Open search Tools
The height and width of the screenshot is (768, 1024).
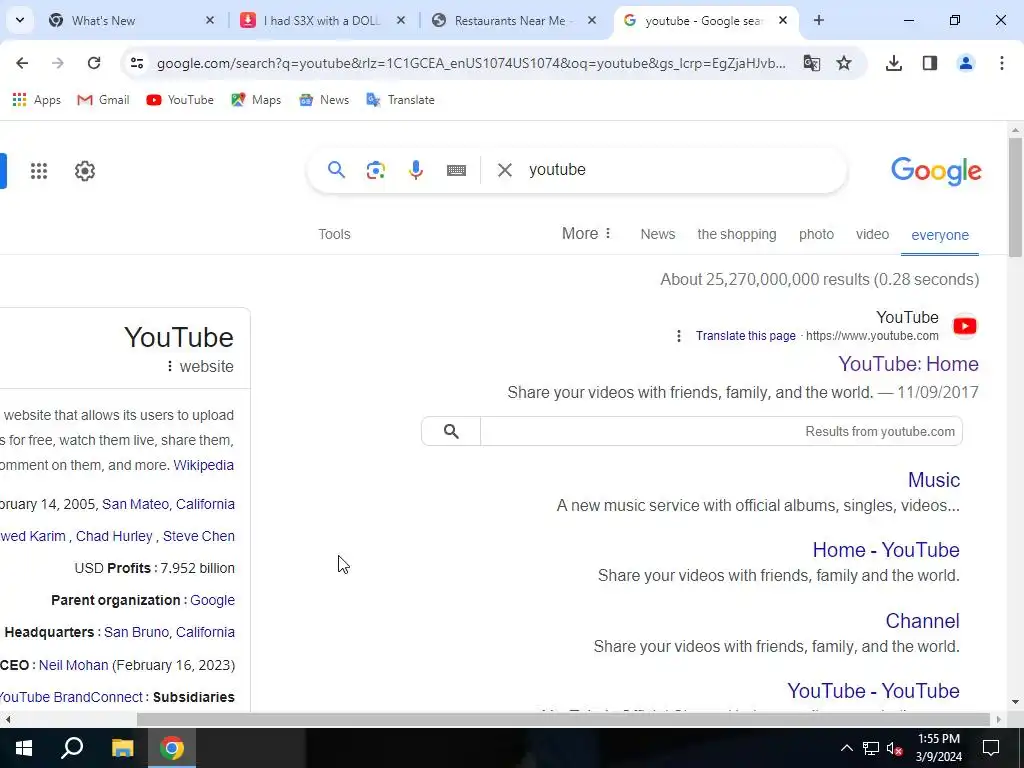tap(334, 234)
